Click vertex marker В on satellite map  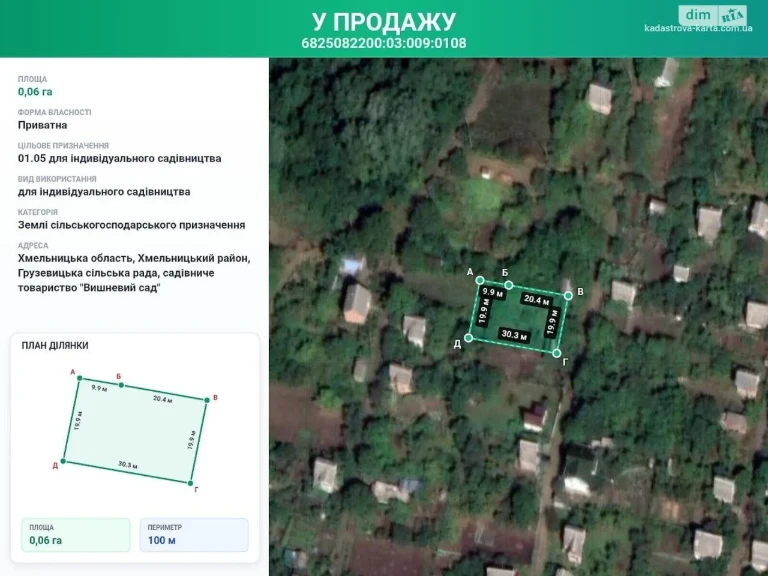[568, 296]
